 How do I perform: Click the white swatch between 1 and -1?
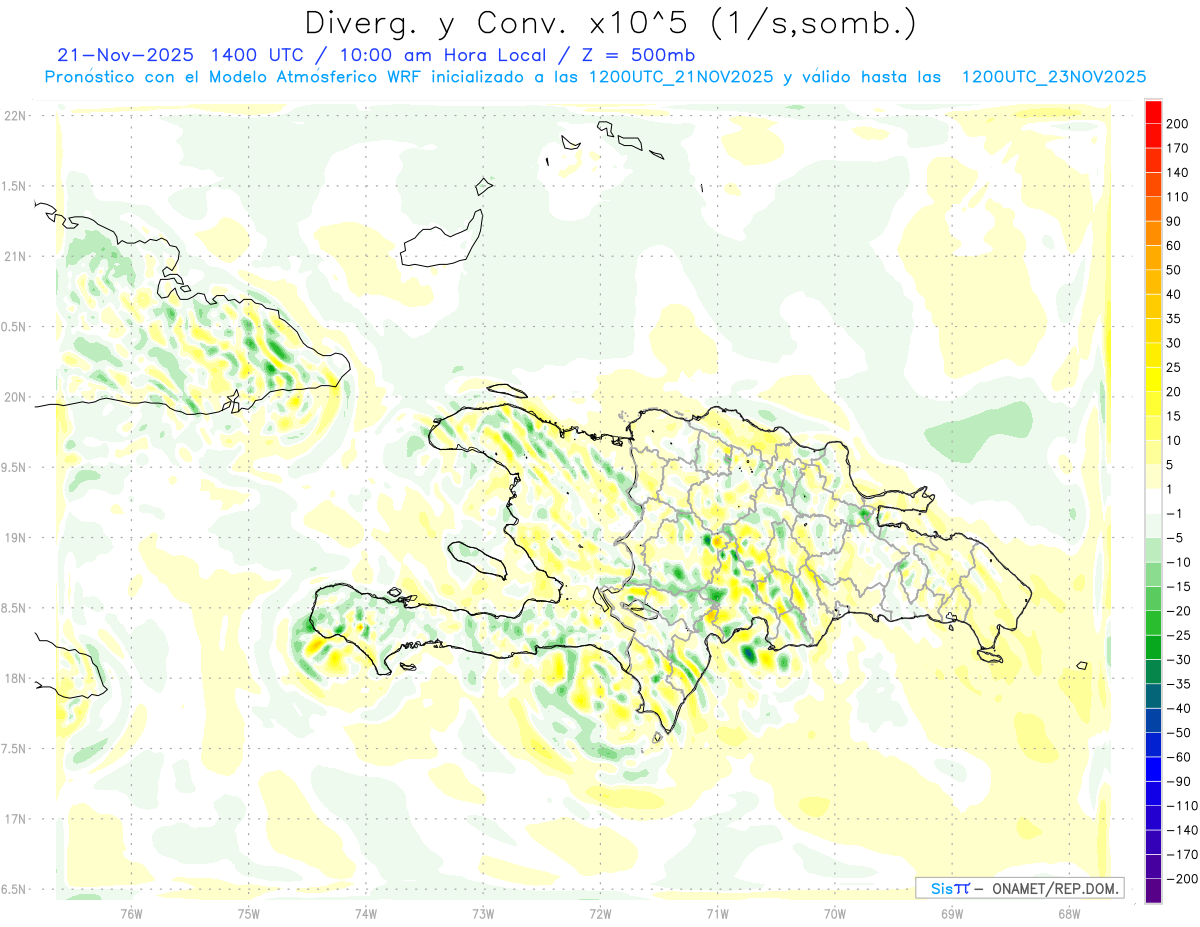(x=1153, y=501)
